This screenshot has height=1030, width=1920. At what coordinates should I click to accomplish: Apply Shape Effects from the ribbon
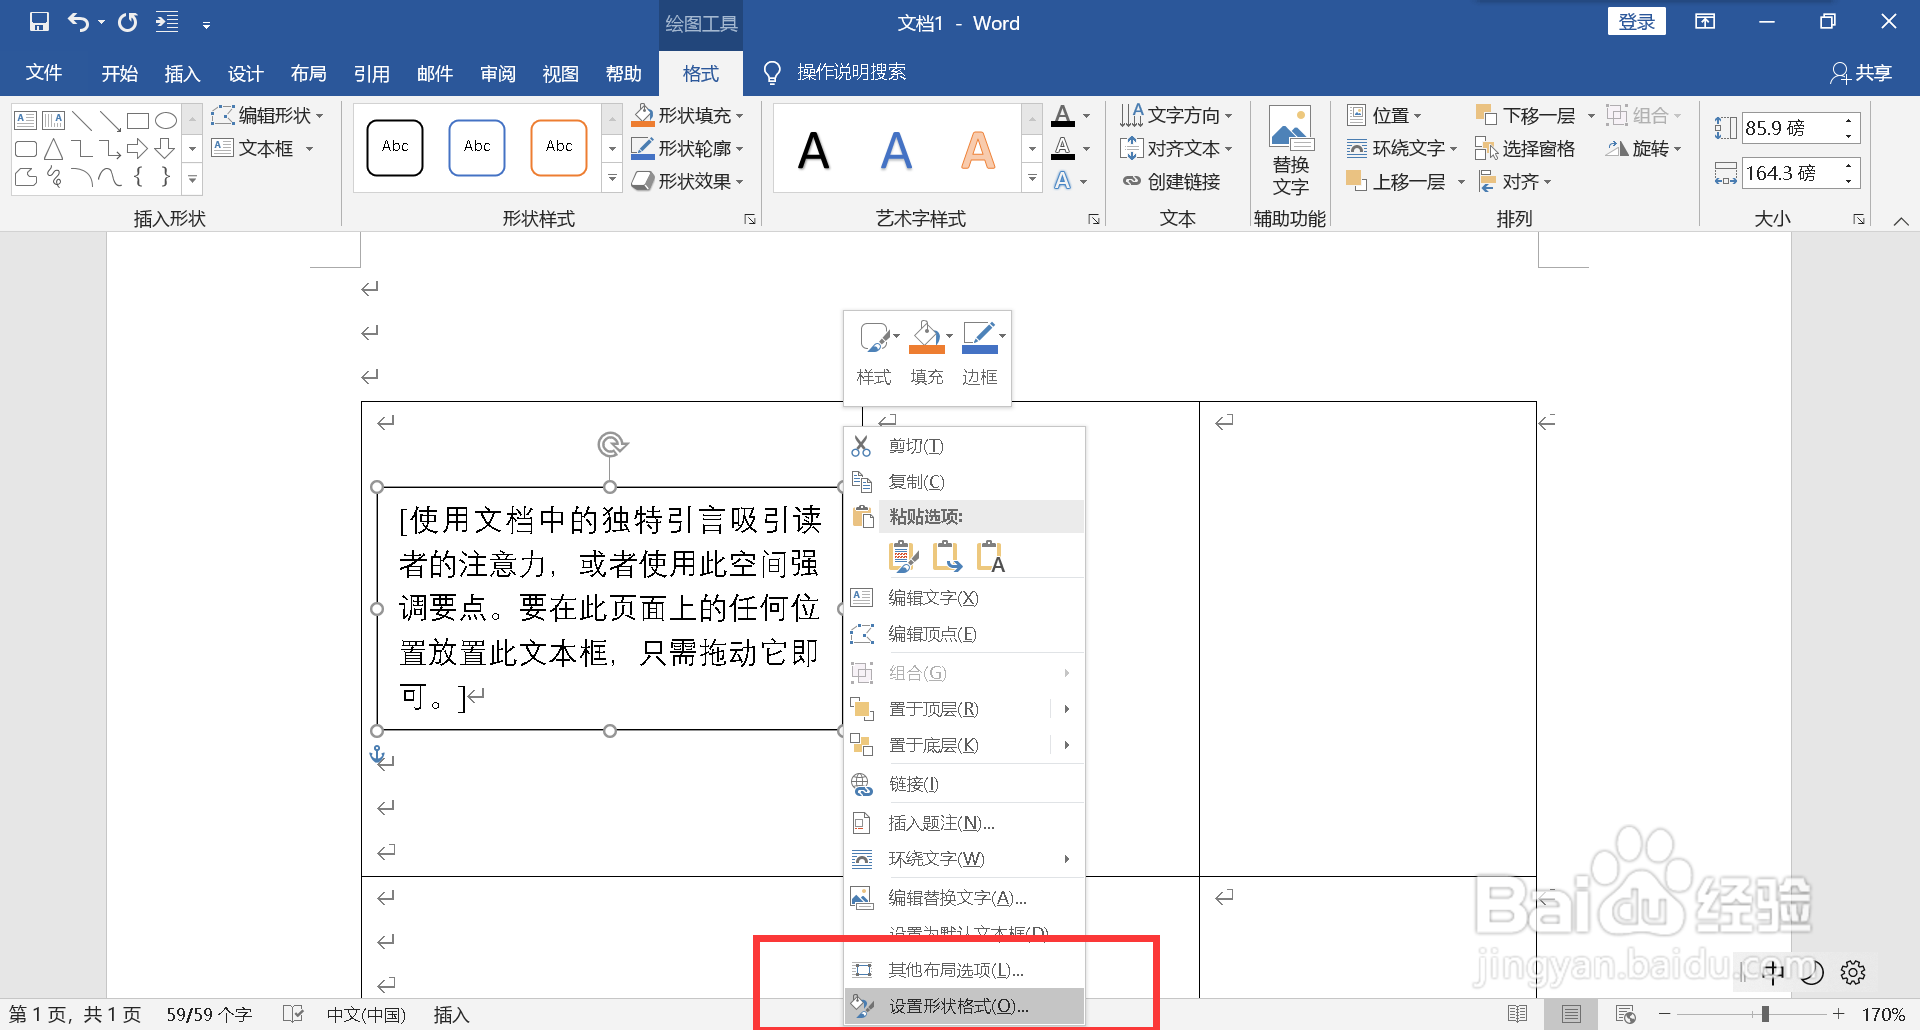tap(688, 181)
